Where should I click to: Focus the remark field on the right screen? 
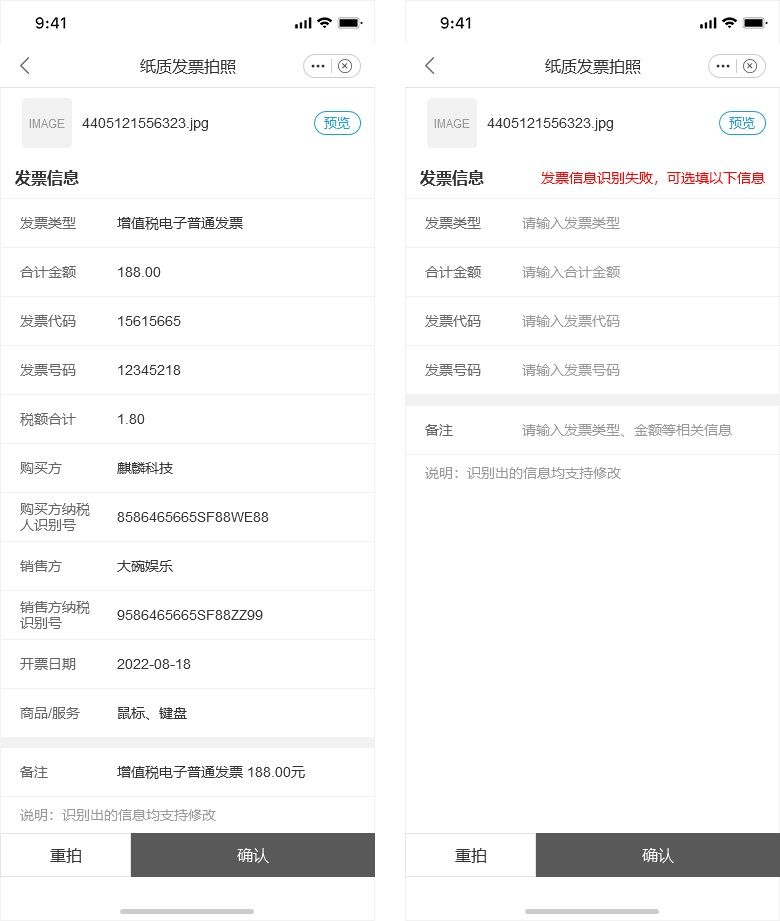[627, 431]
